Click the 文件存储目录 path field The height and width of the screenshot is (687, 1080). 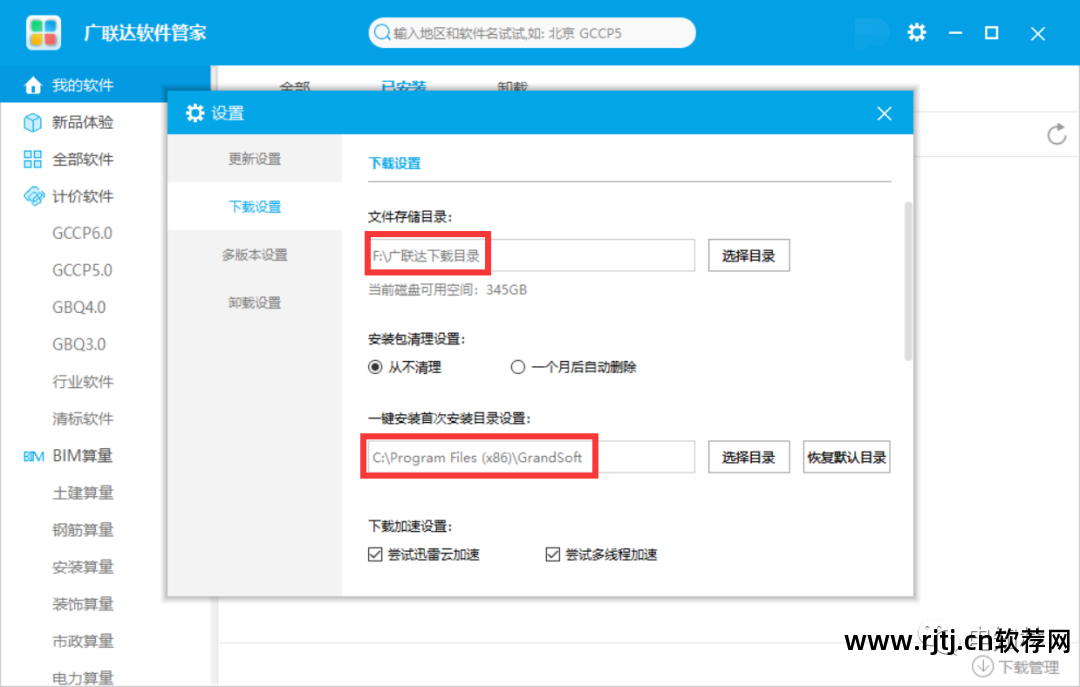[531, 256]
